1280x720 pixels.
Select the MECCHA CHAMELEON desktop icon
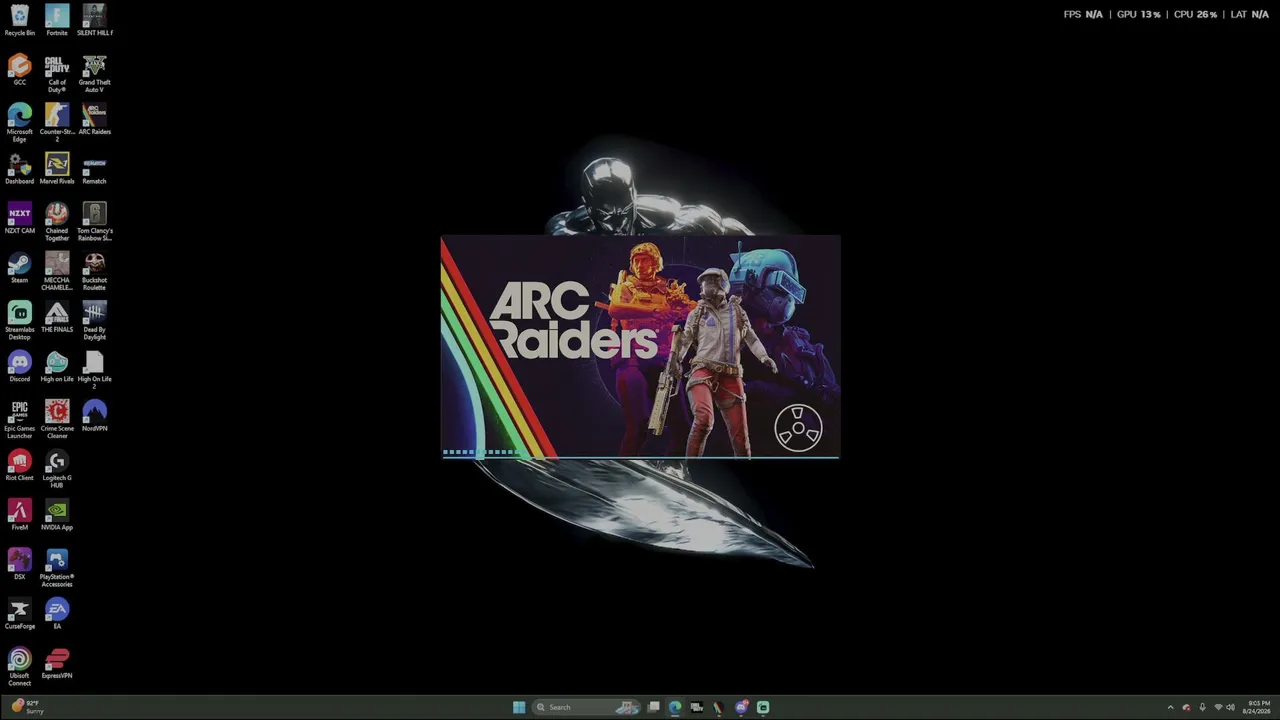tap(57, 271)
